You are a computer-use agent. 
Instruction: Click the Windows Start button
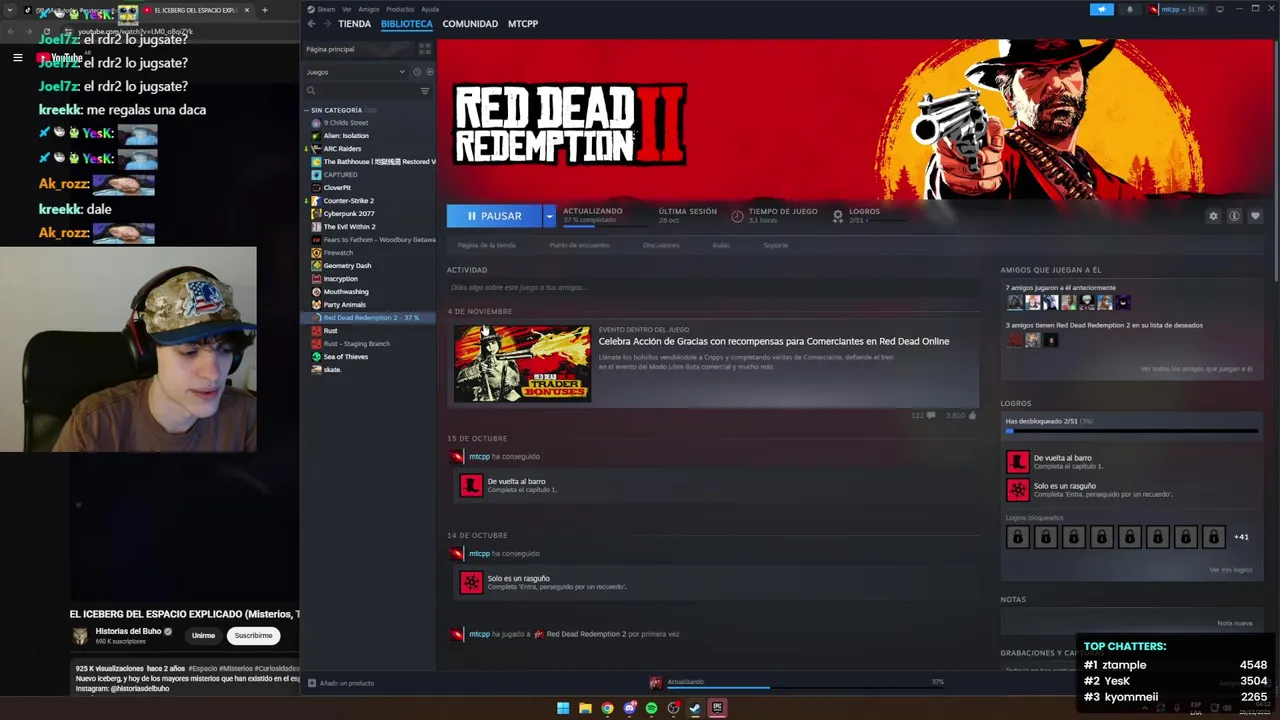tap(563, 708)
